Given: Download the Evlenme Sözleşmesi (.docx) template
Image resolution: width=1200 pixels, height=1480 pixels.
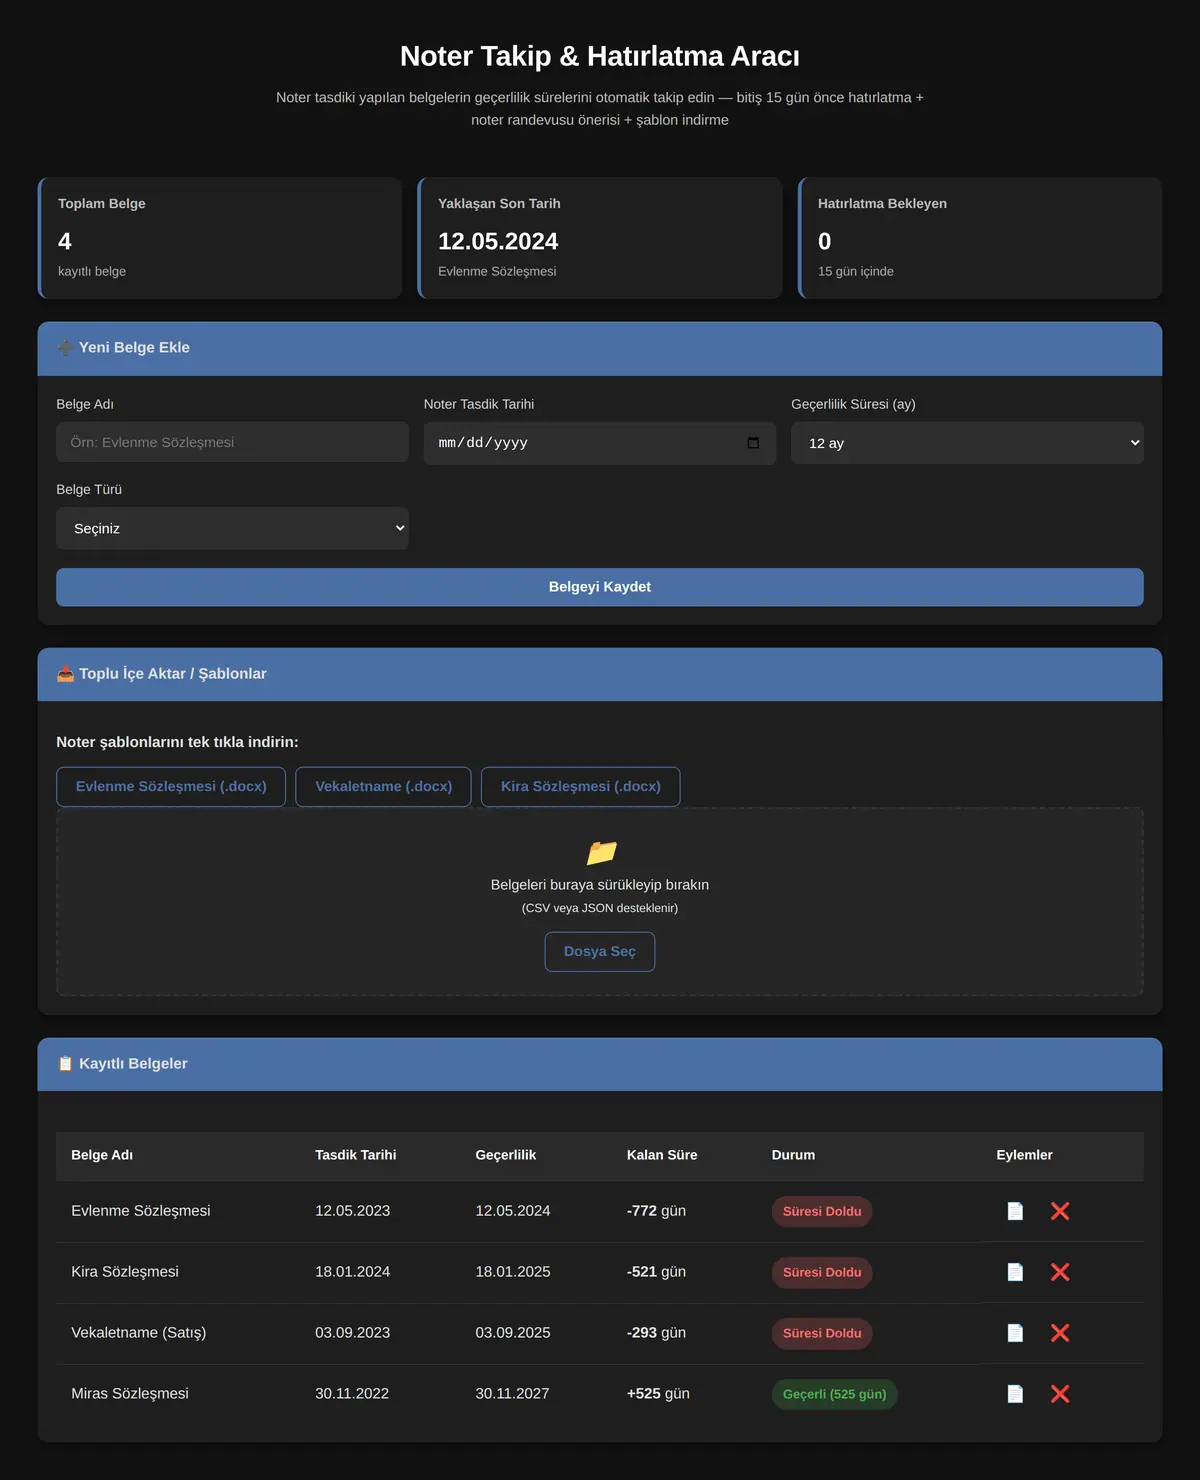Looking at the screenshot, I should [x=171, y=787].
